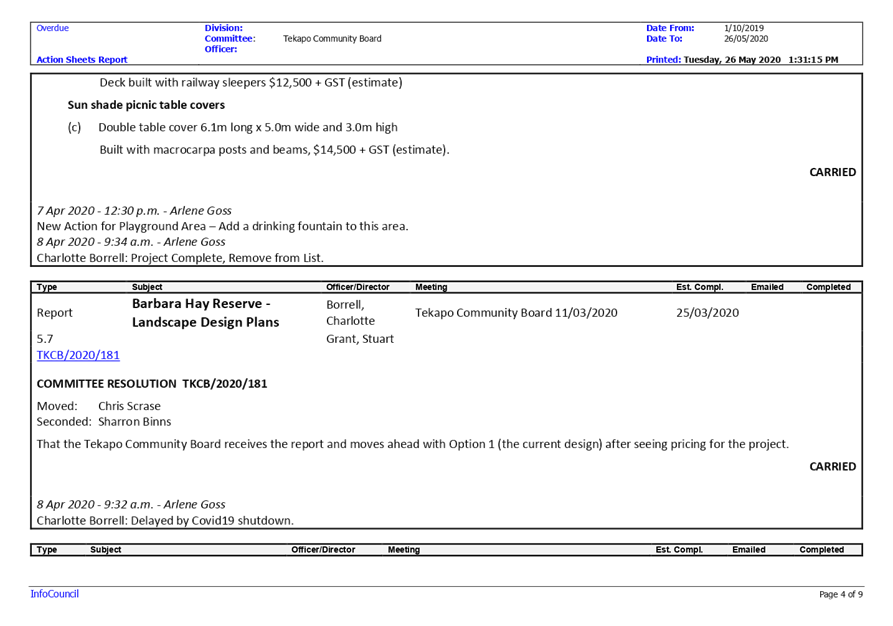Click the estimated completion date 25/03/2020
893x626 pixels.
click(707, 313)
